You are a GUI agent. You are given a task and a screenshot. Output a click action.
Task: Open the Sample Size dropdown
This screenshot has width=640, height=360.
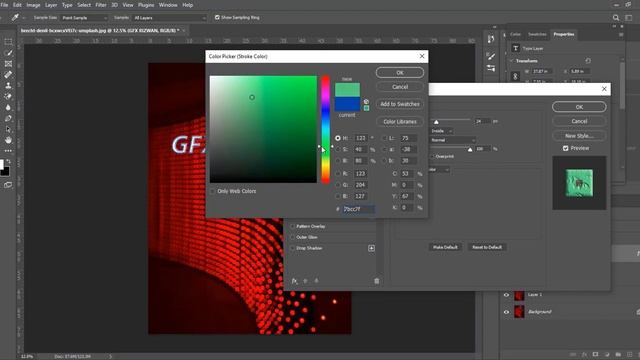point(84,18)
